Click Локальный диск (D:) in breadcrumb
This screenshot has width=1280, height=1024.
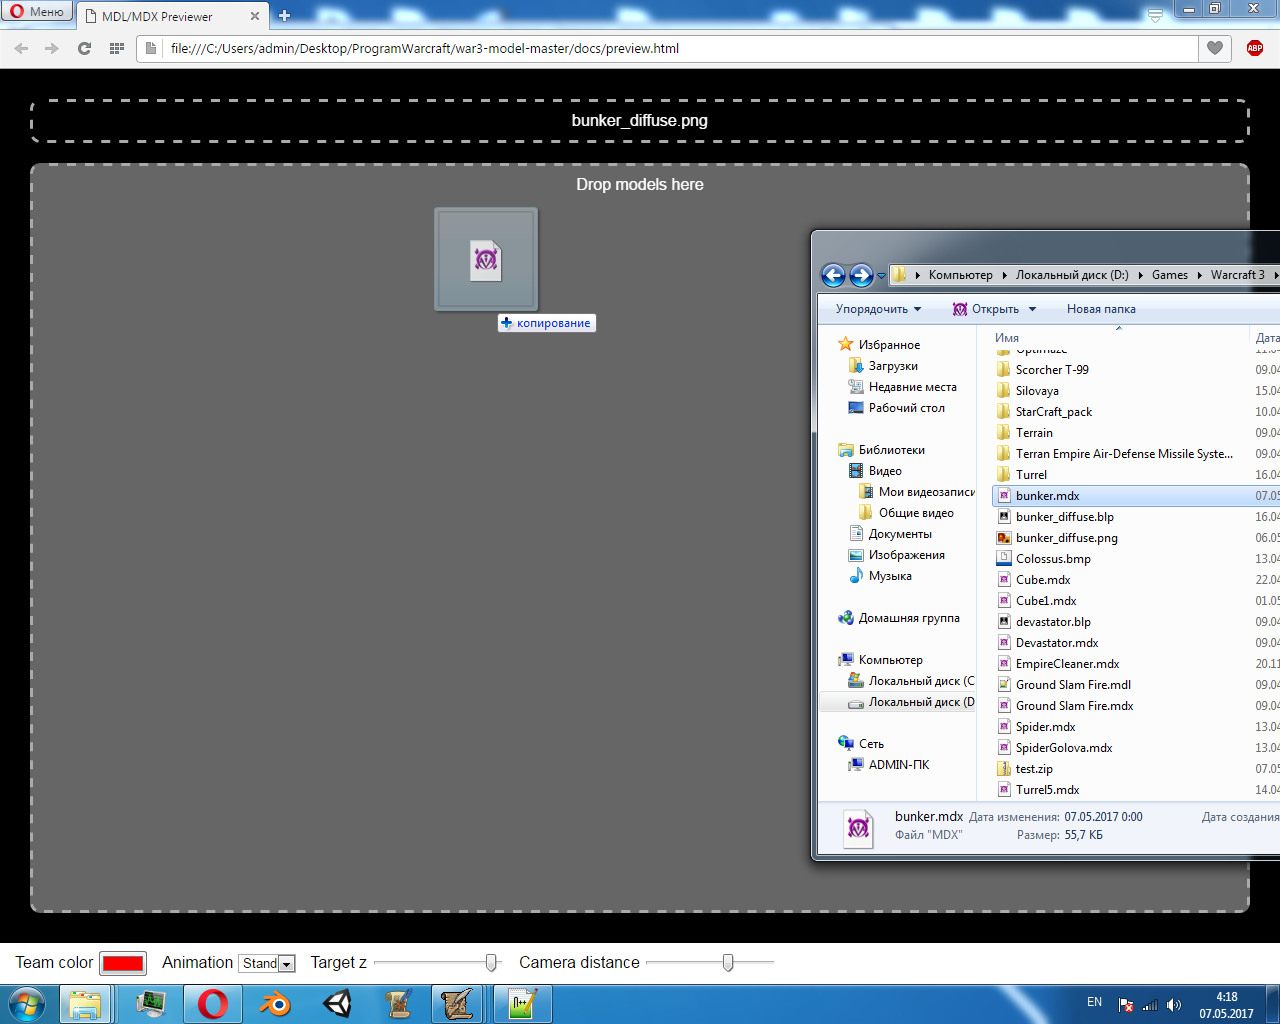click(1072, 275)
